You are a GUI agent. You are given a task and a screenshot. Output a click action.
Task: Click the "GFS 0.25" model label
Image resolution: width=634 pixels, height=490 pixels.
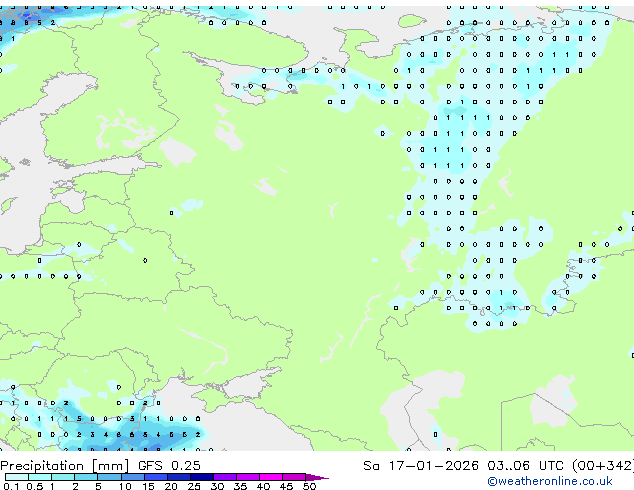(169, 466)
